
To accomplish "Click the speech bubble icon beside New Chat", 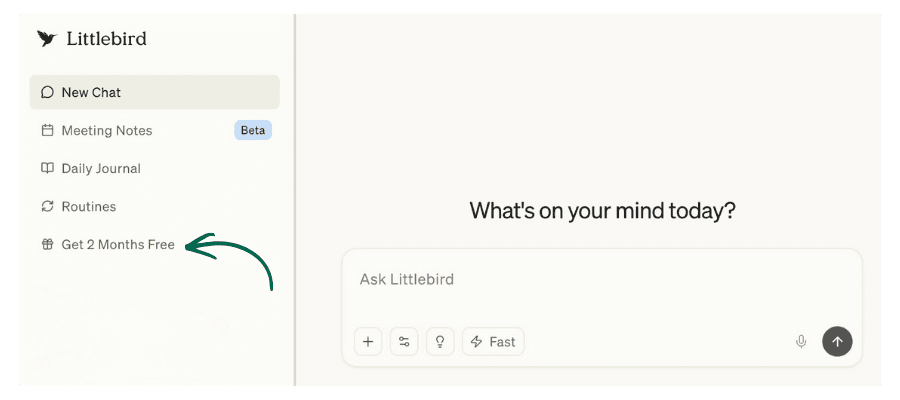I will [x=47, y=92].
